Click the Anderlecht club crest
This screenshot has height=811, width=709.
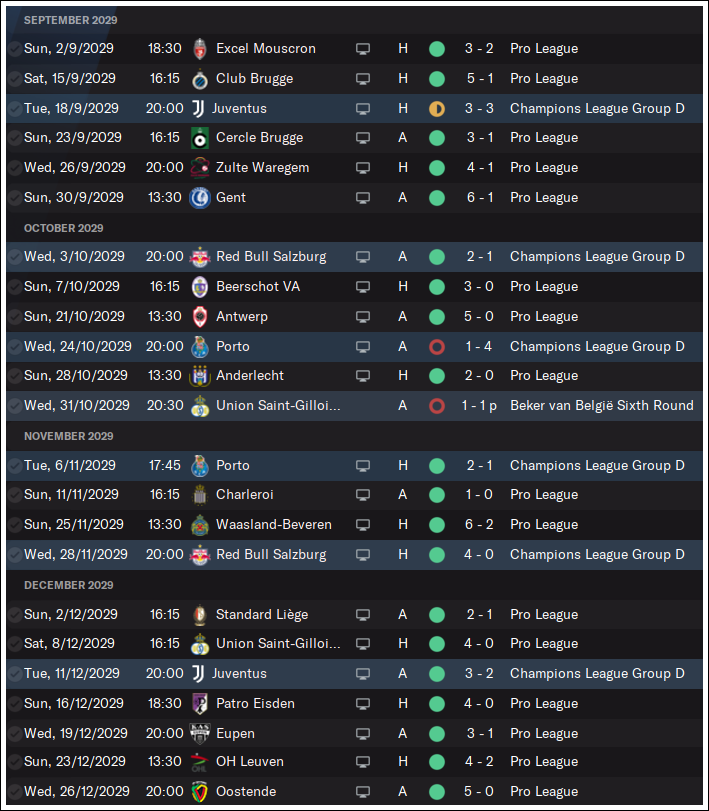click(x=200, y=376)
